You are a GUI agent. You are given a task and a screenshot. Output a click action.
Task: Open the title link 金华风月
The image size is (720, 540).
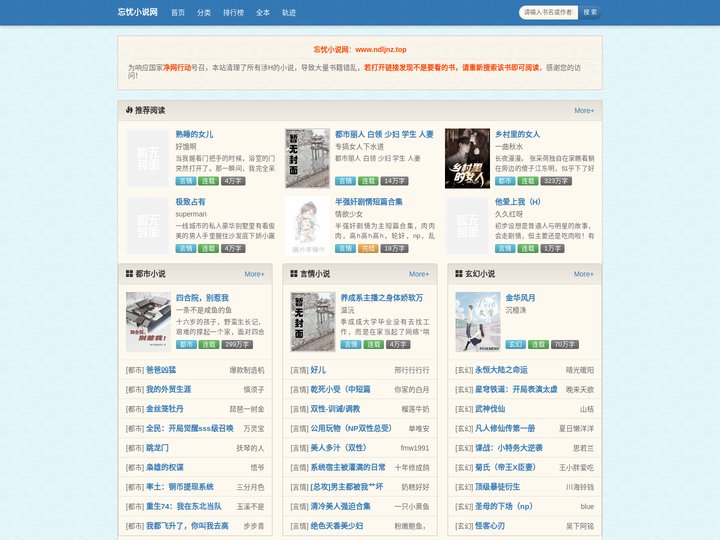coord(520,298)
